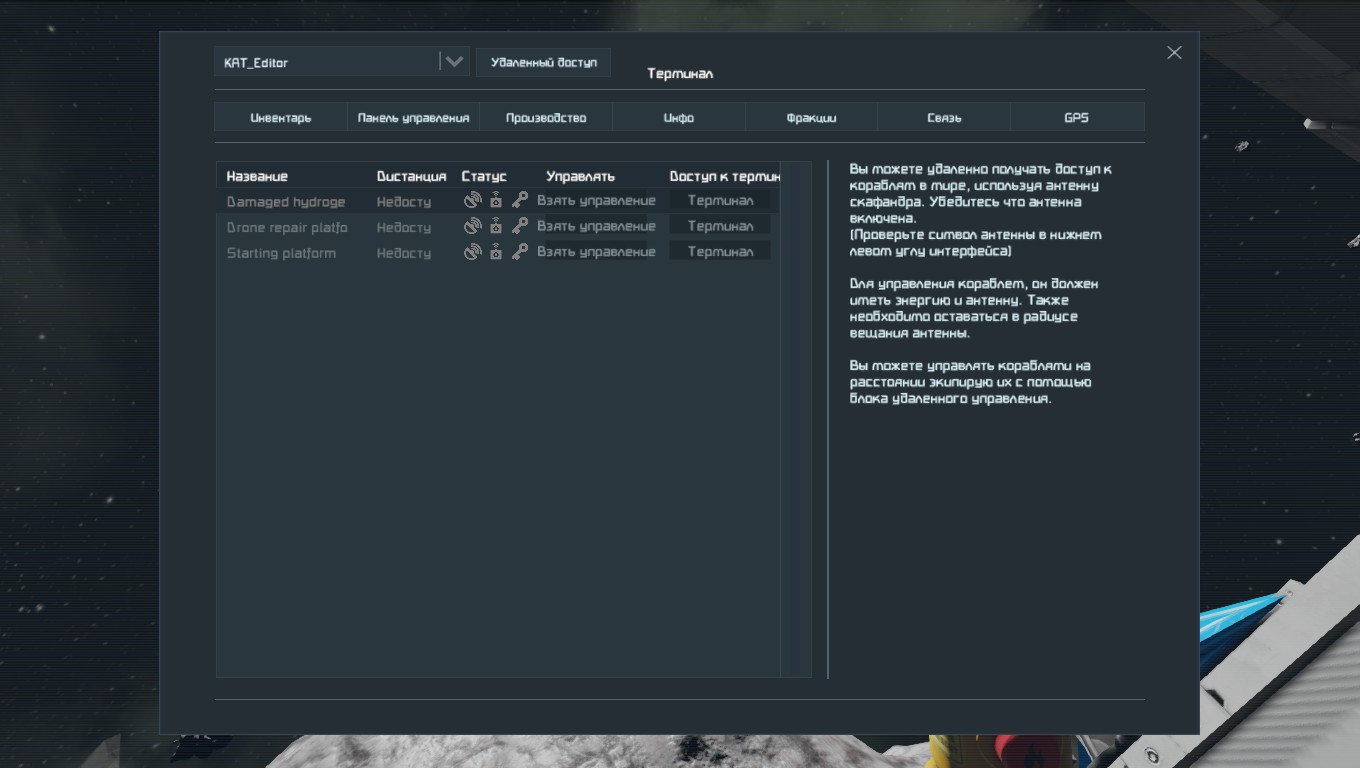1360x768 pixels.
Task: Click key icon in Damaged hydrogen row
Action: pyautogui.click(x=520, y=200)
